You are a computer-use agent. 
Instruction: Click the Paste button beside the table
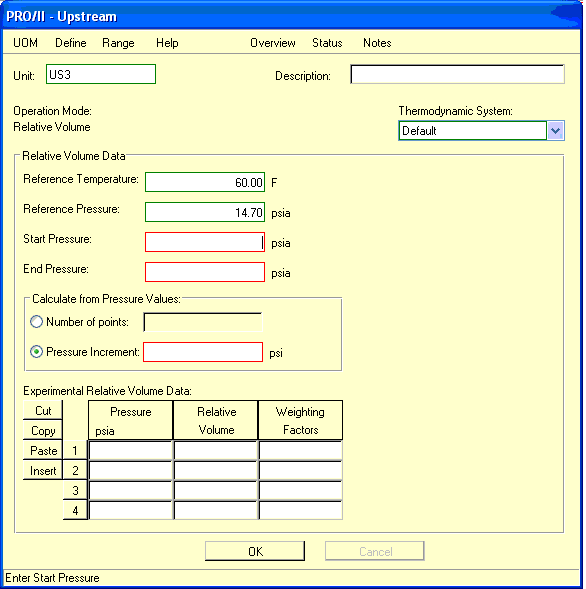point(43,450)
